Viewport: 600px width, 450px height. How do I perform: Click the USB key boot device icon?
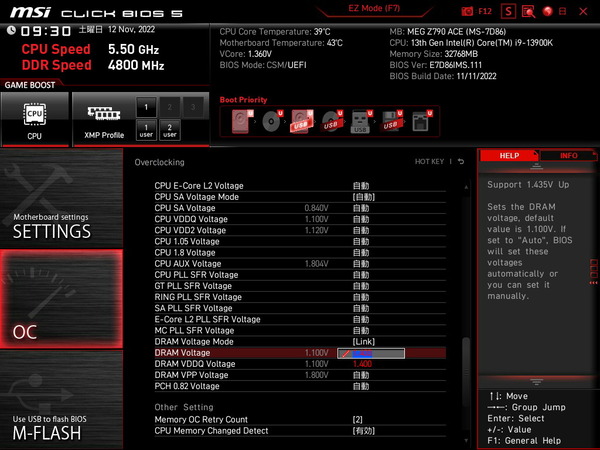361,121
